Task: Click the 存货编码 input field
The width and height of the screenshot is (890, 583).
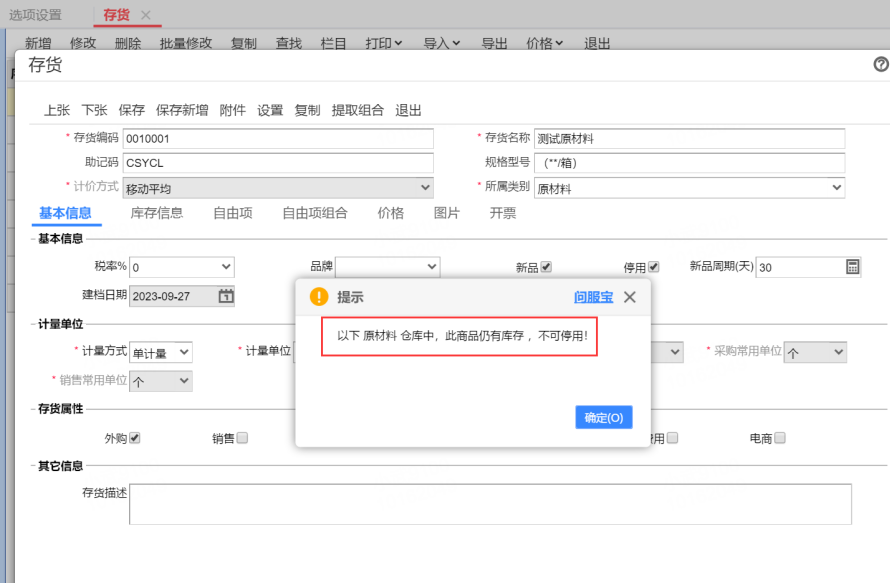Action: point(278,139)
